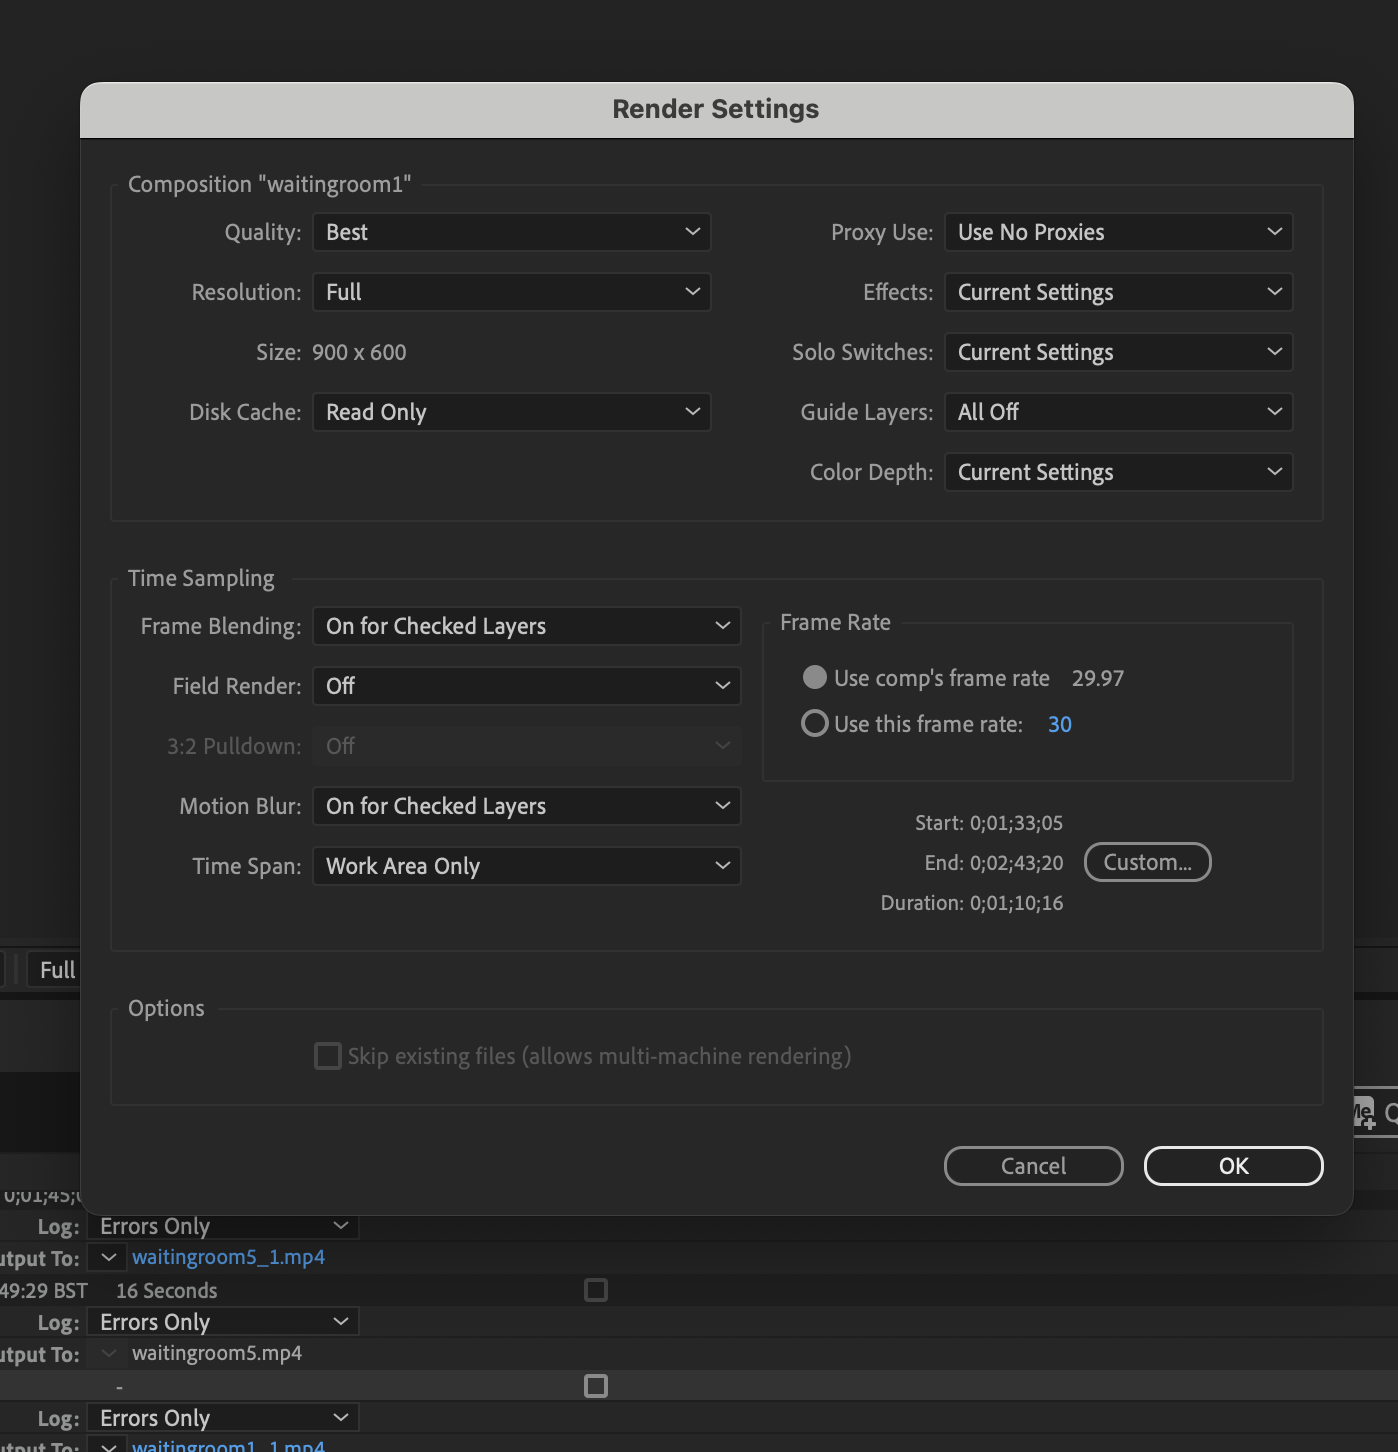Viewport: 1398px width, 1452px height.
Task: Enable "Skip existing files" checkbox
Action: point(327,1056)
